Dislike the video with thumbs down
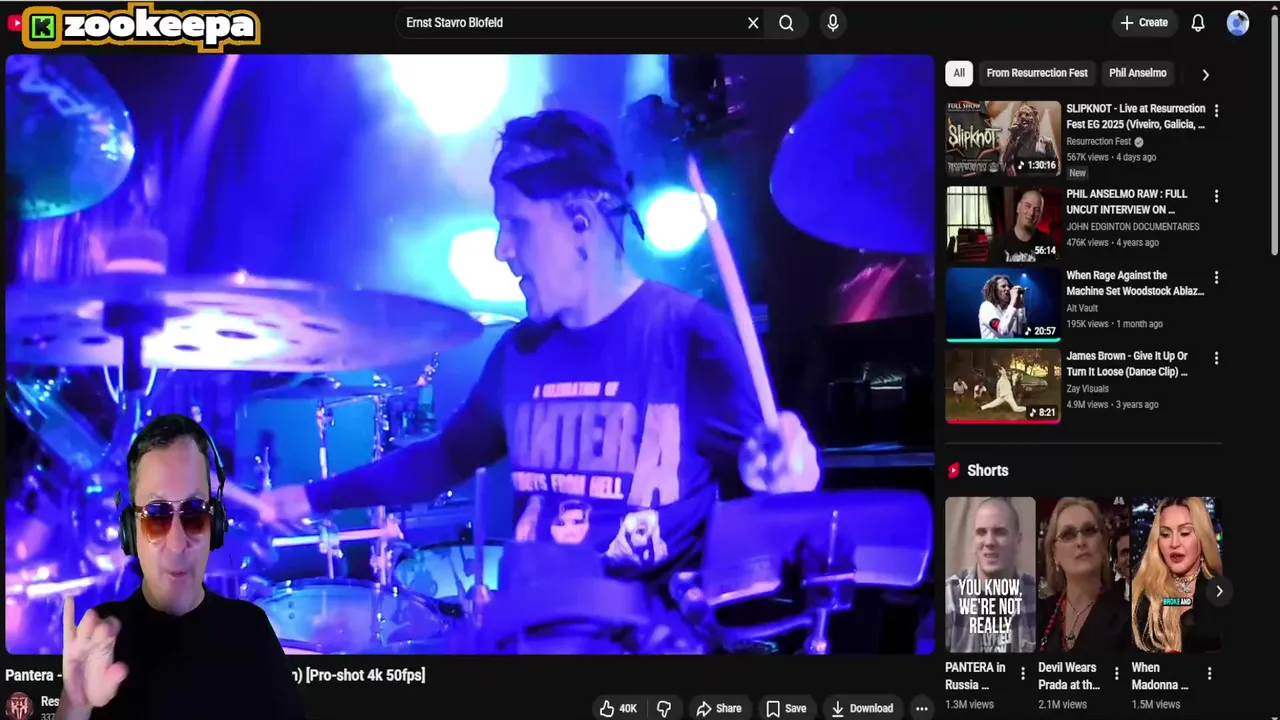The height and width of the screenshot is (720, 1280). coord(664,708)
